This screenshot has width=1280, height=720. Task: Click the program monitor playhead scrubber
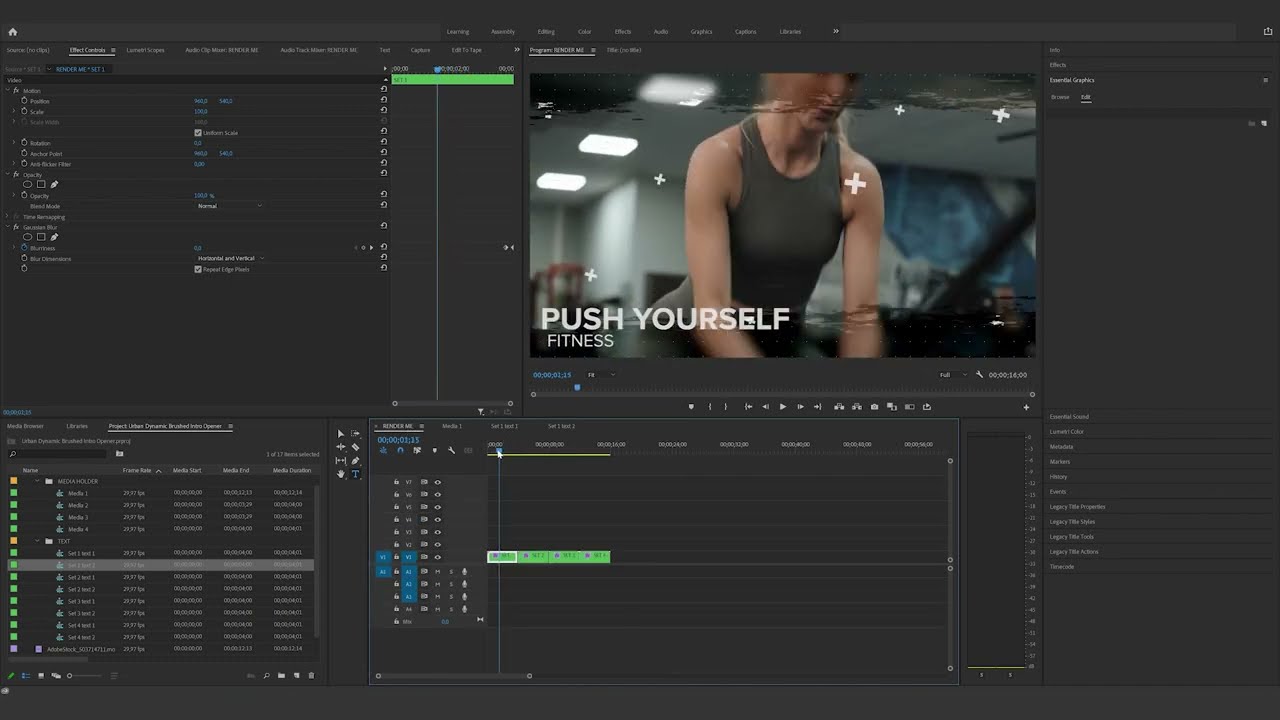click(x=577, y=387)
